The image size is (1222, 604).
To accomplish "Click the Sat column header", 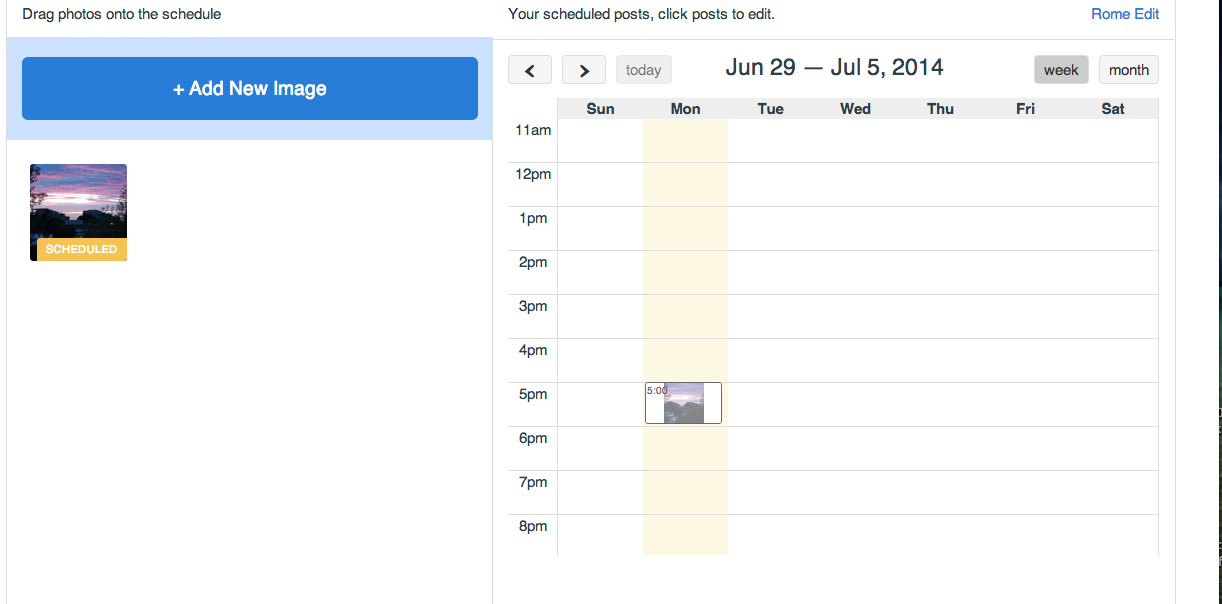I will 1113,109.
